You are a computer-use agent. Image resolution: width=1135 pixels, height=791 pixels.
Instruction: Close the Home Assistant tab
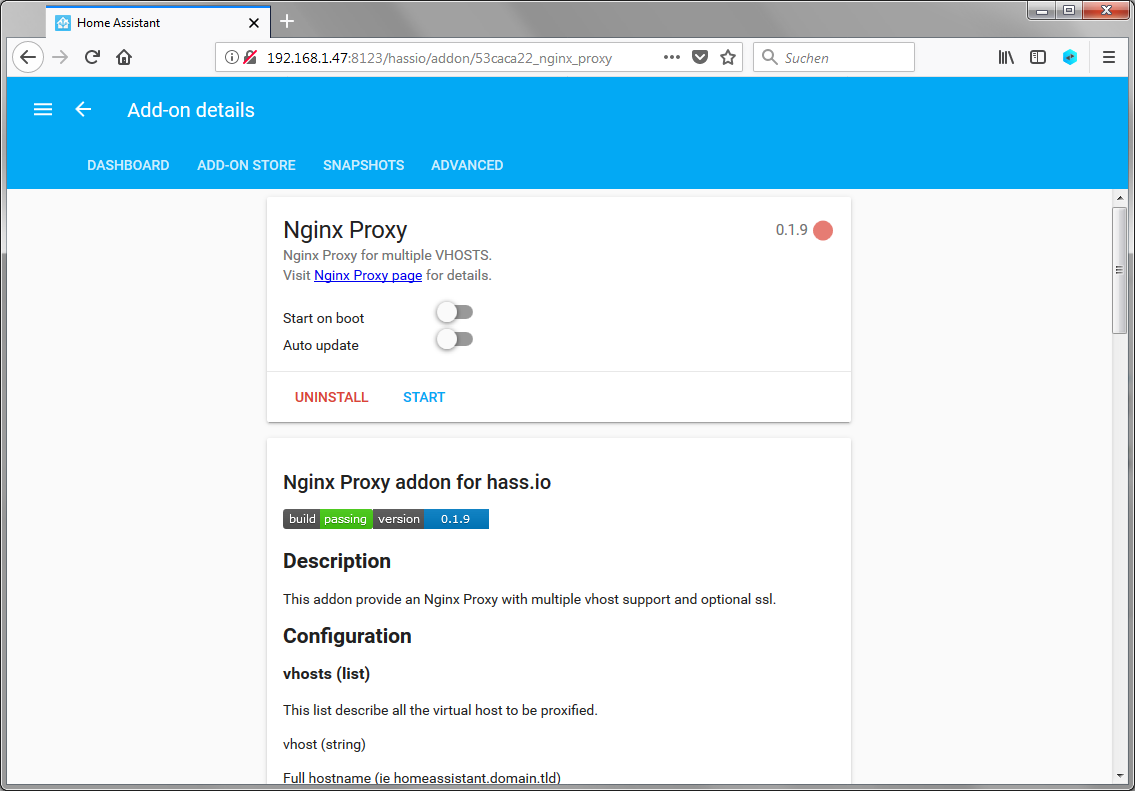click(253, 22)
